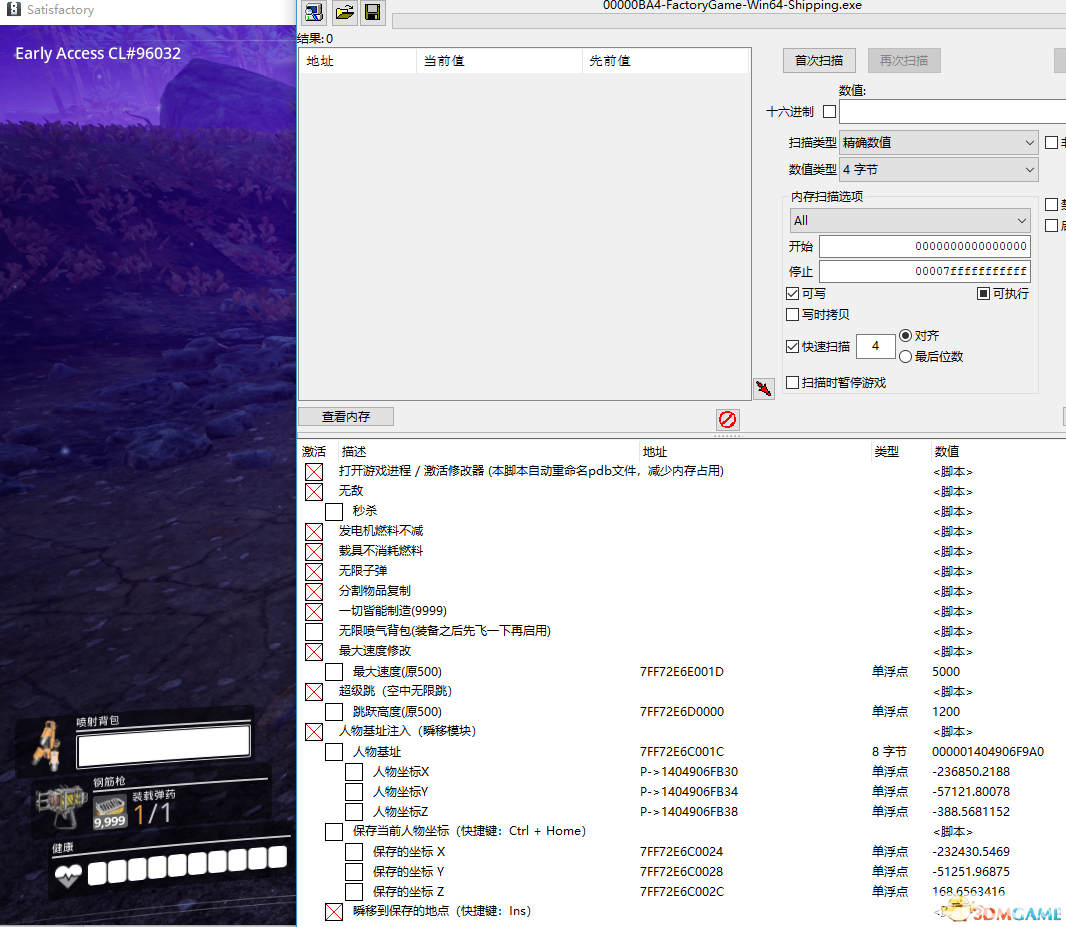
Task: Click the rebar gun icon in HUD
Action: pos(61,805)
